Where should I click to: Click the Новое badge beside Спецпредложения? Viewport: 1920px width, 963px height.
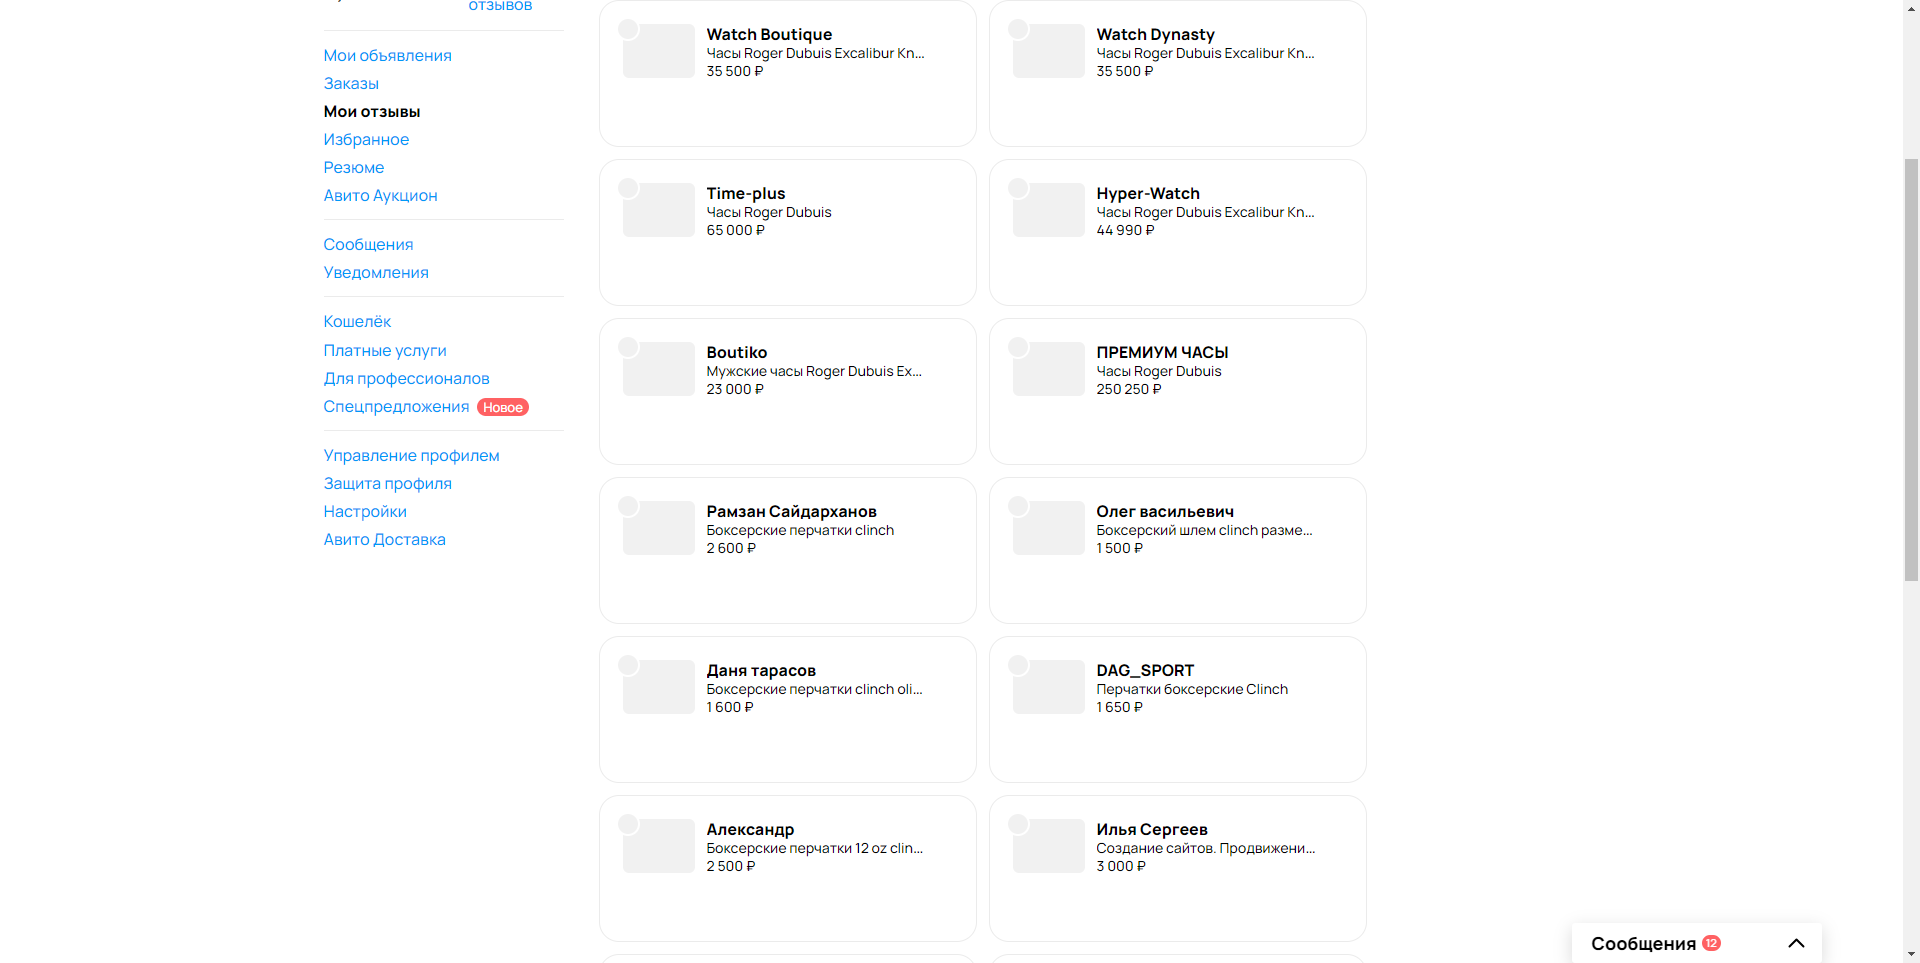[x=503, y=407]
